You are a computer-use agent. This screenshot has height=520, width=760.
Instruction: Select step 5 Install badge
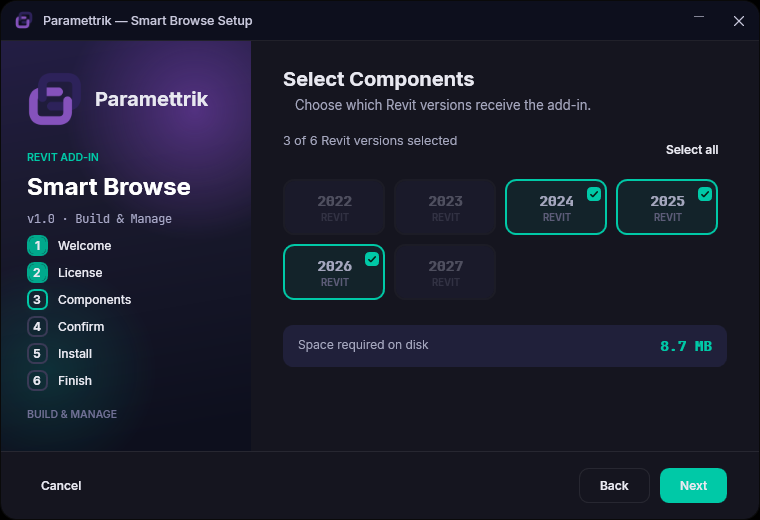(37, 354)
